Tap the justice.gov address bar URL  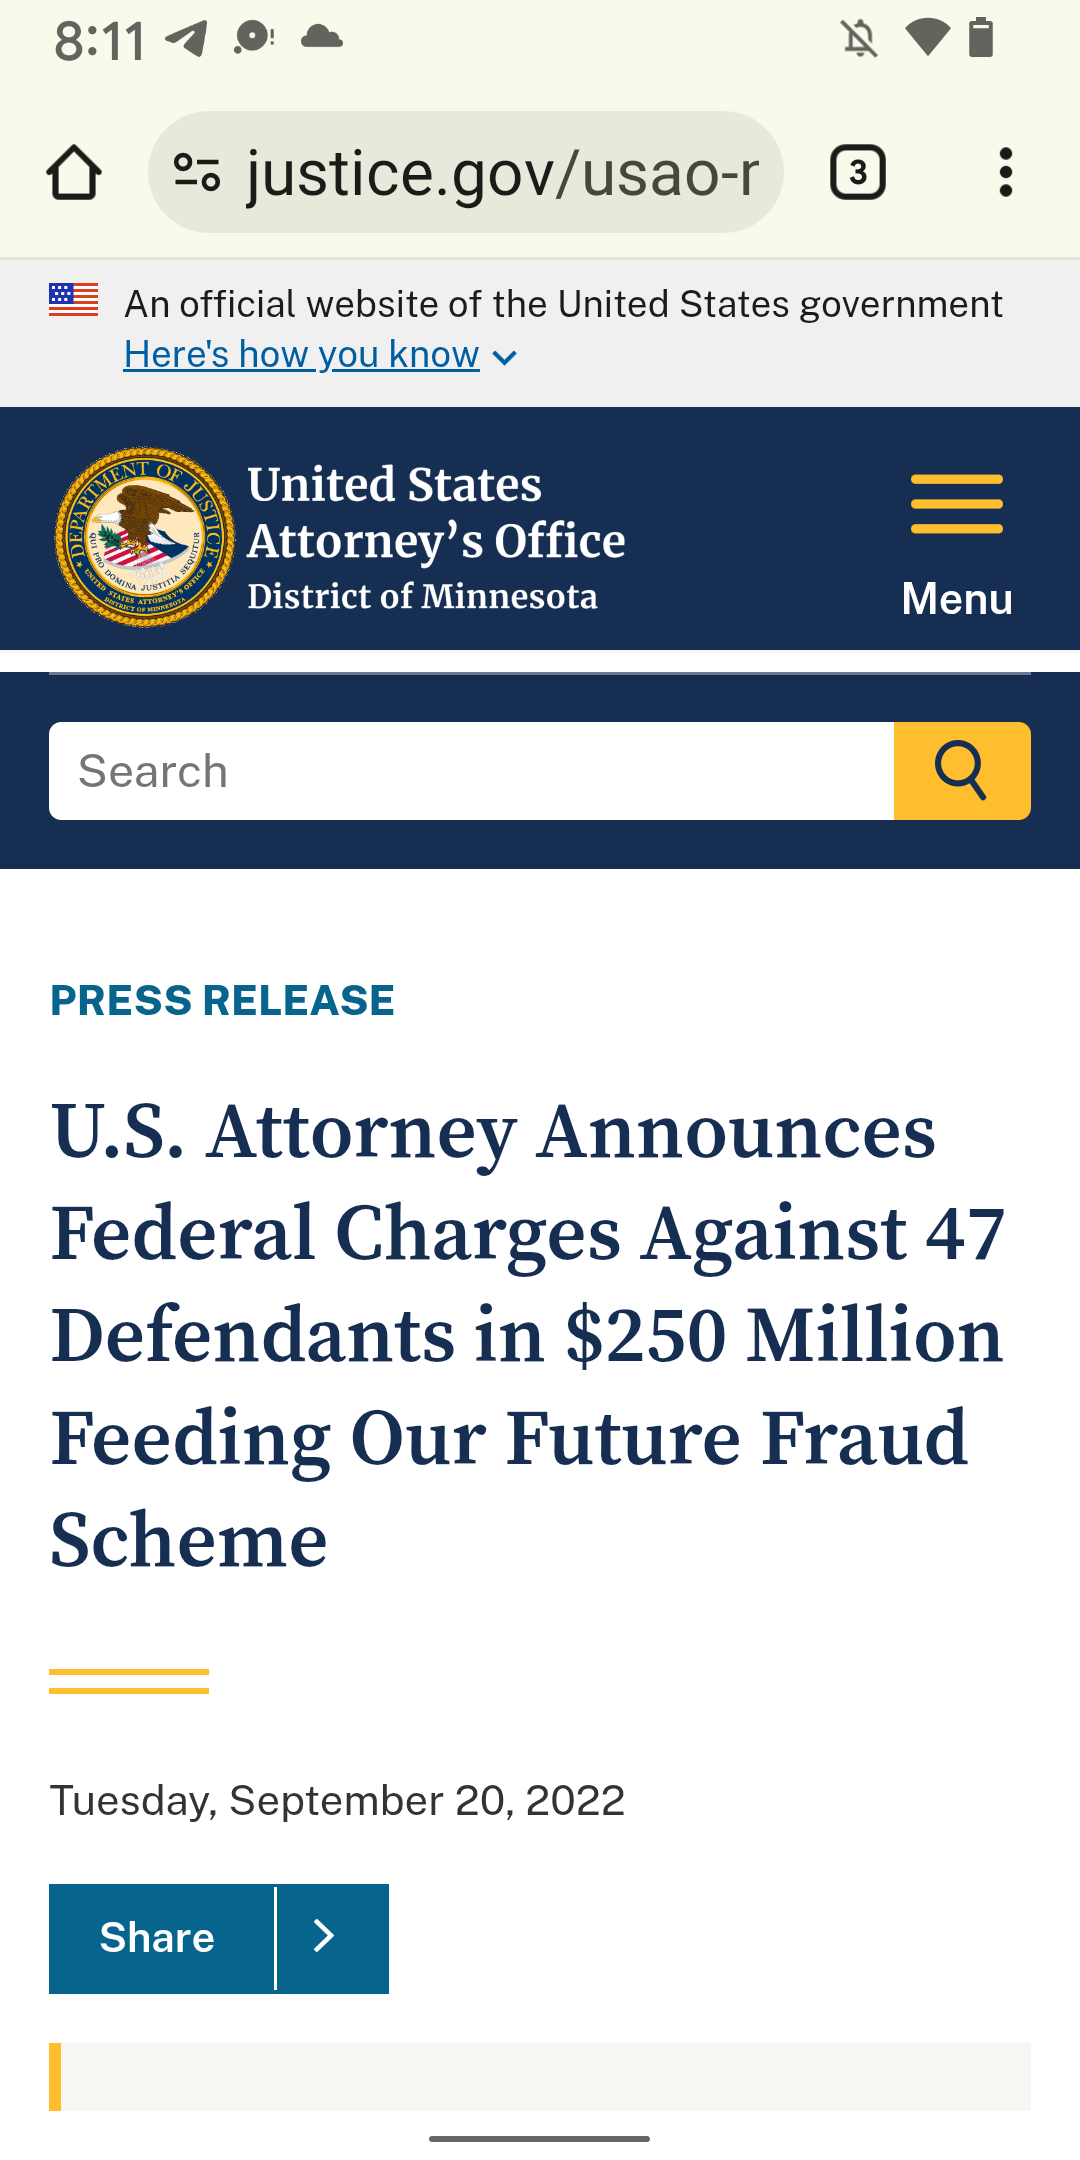[500, 173]
